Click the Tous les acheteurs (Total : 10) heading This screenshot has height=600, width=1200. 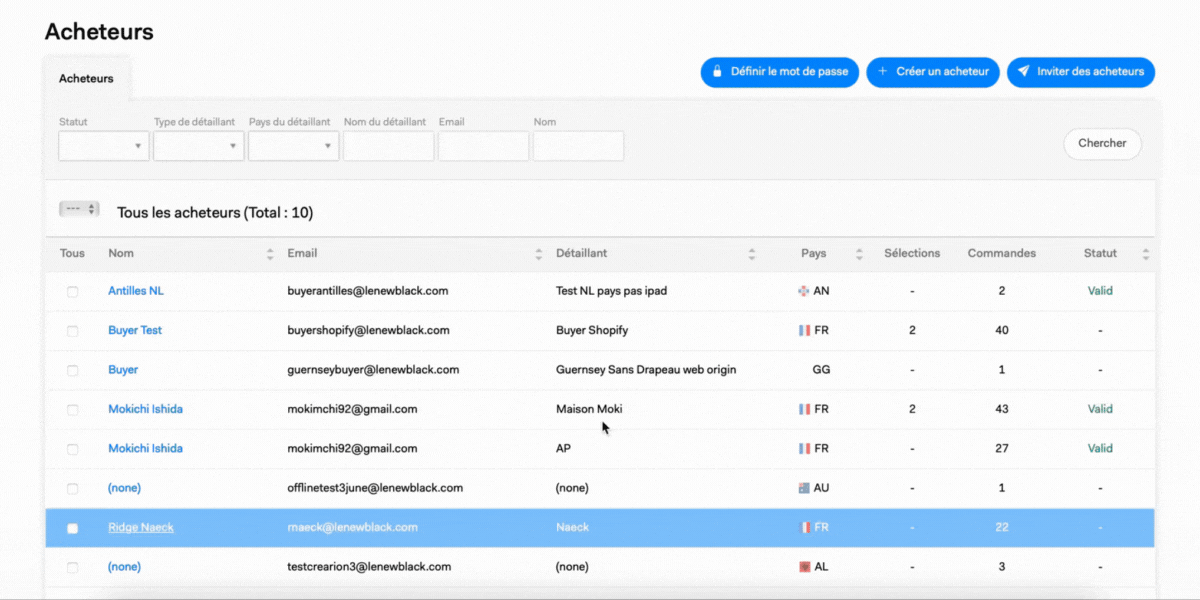click(215, 212)
